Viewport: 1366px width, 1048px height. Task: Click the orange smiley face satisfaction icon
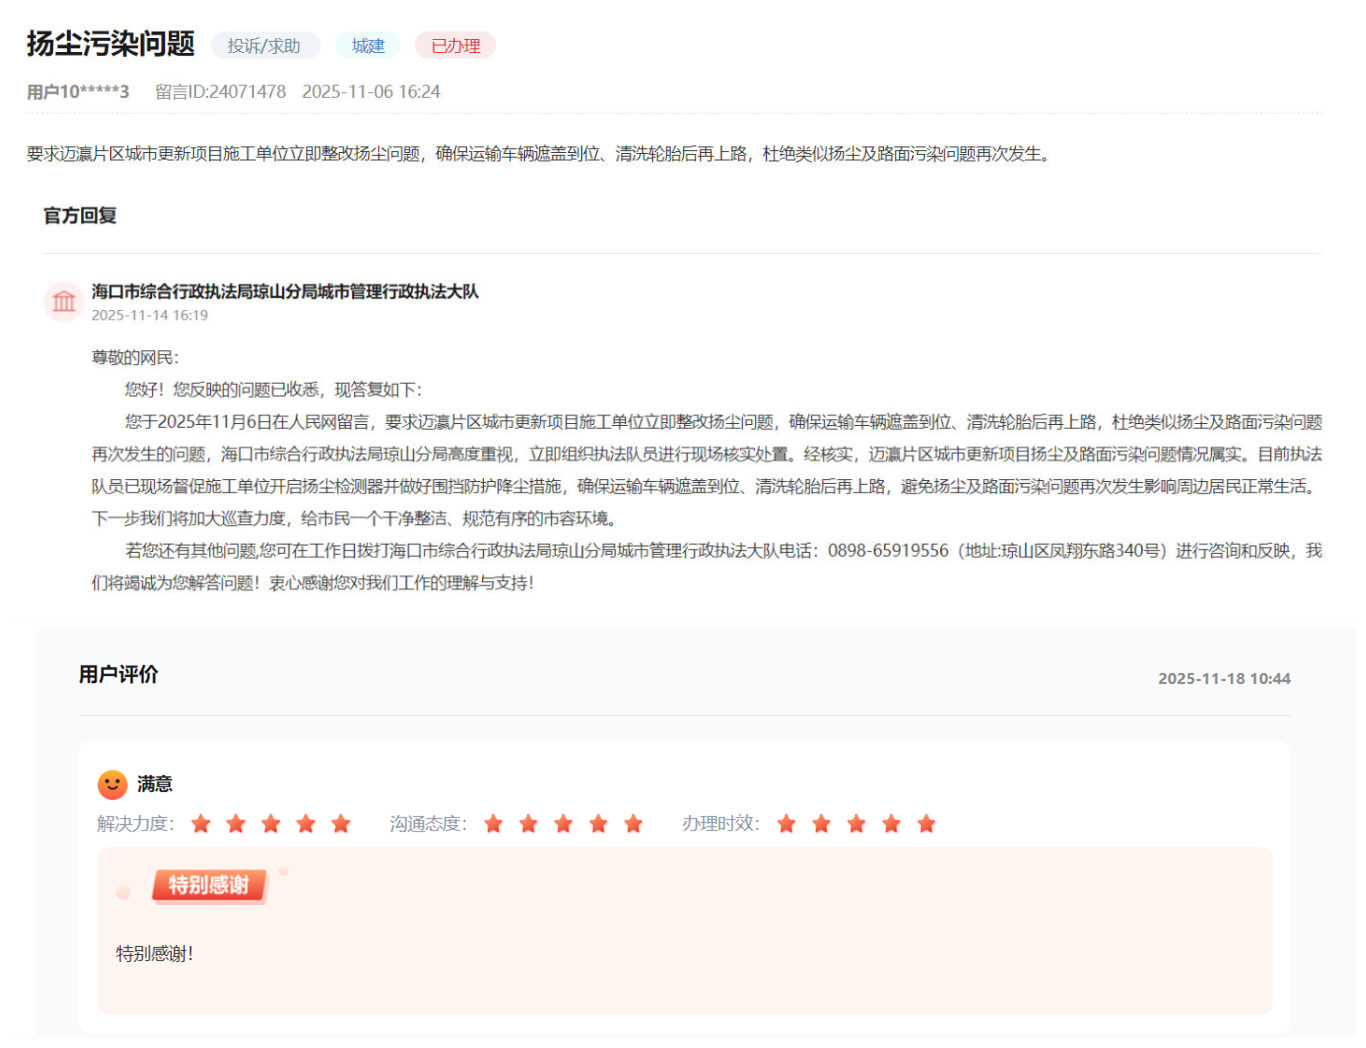[x=112, y=784]
